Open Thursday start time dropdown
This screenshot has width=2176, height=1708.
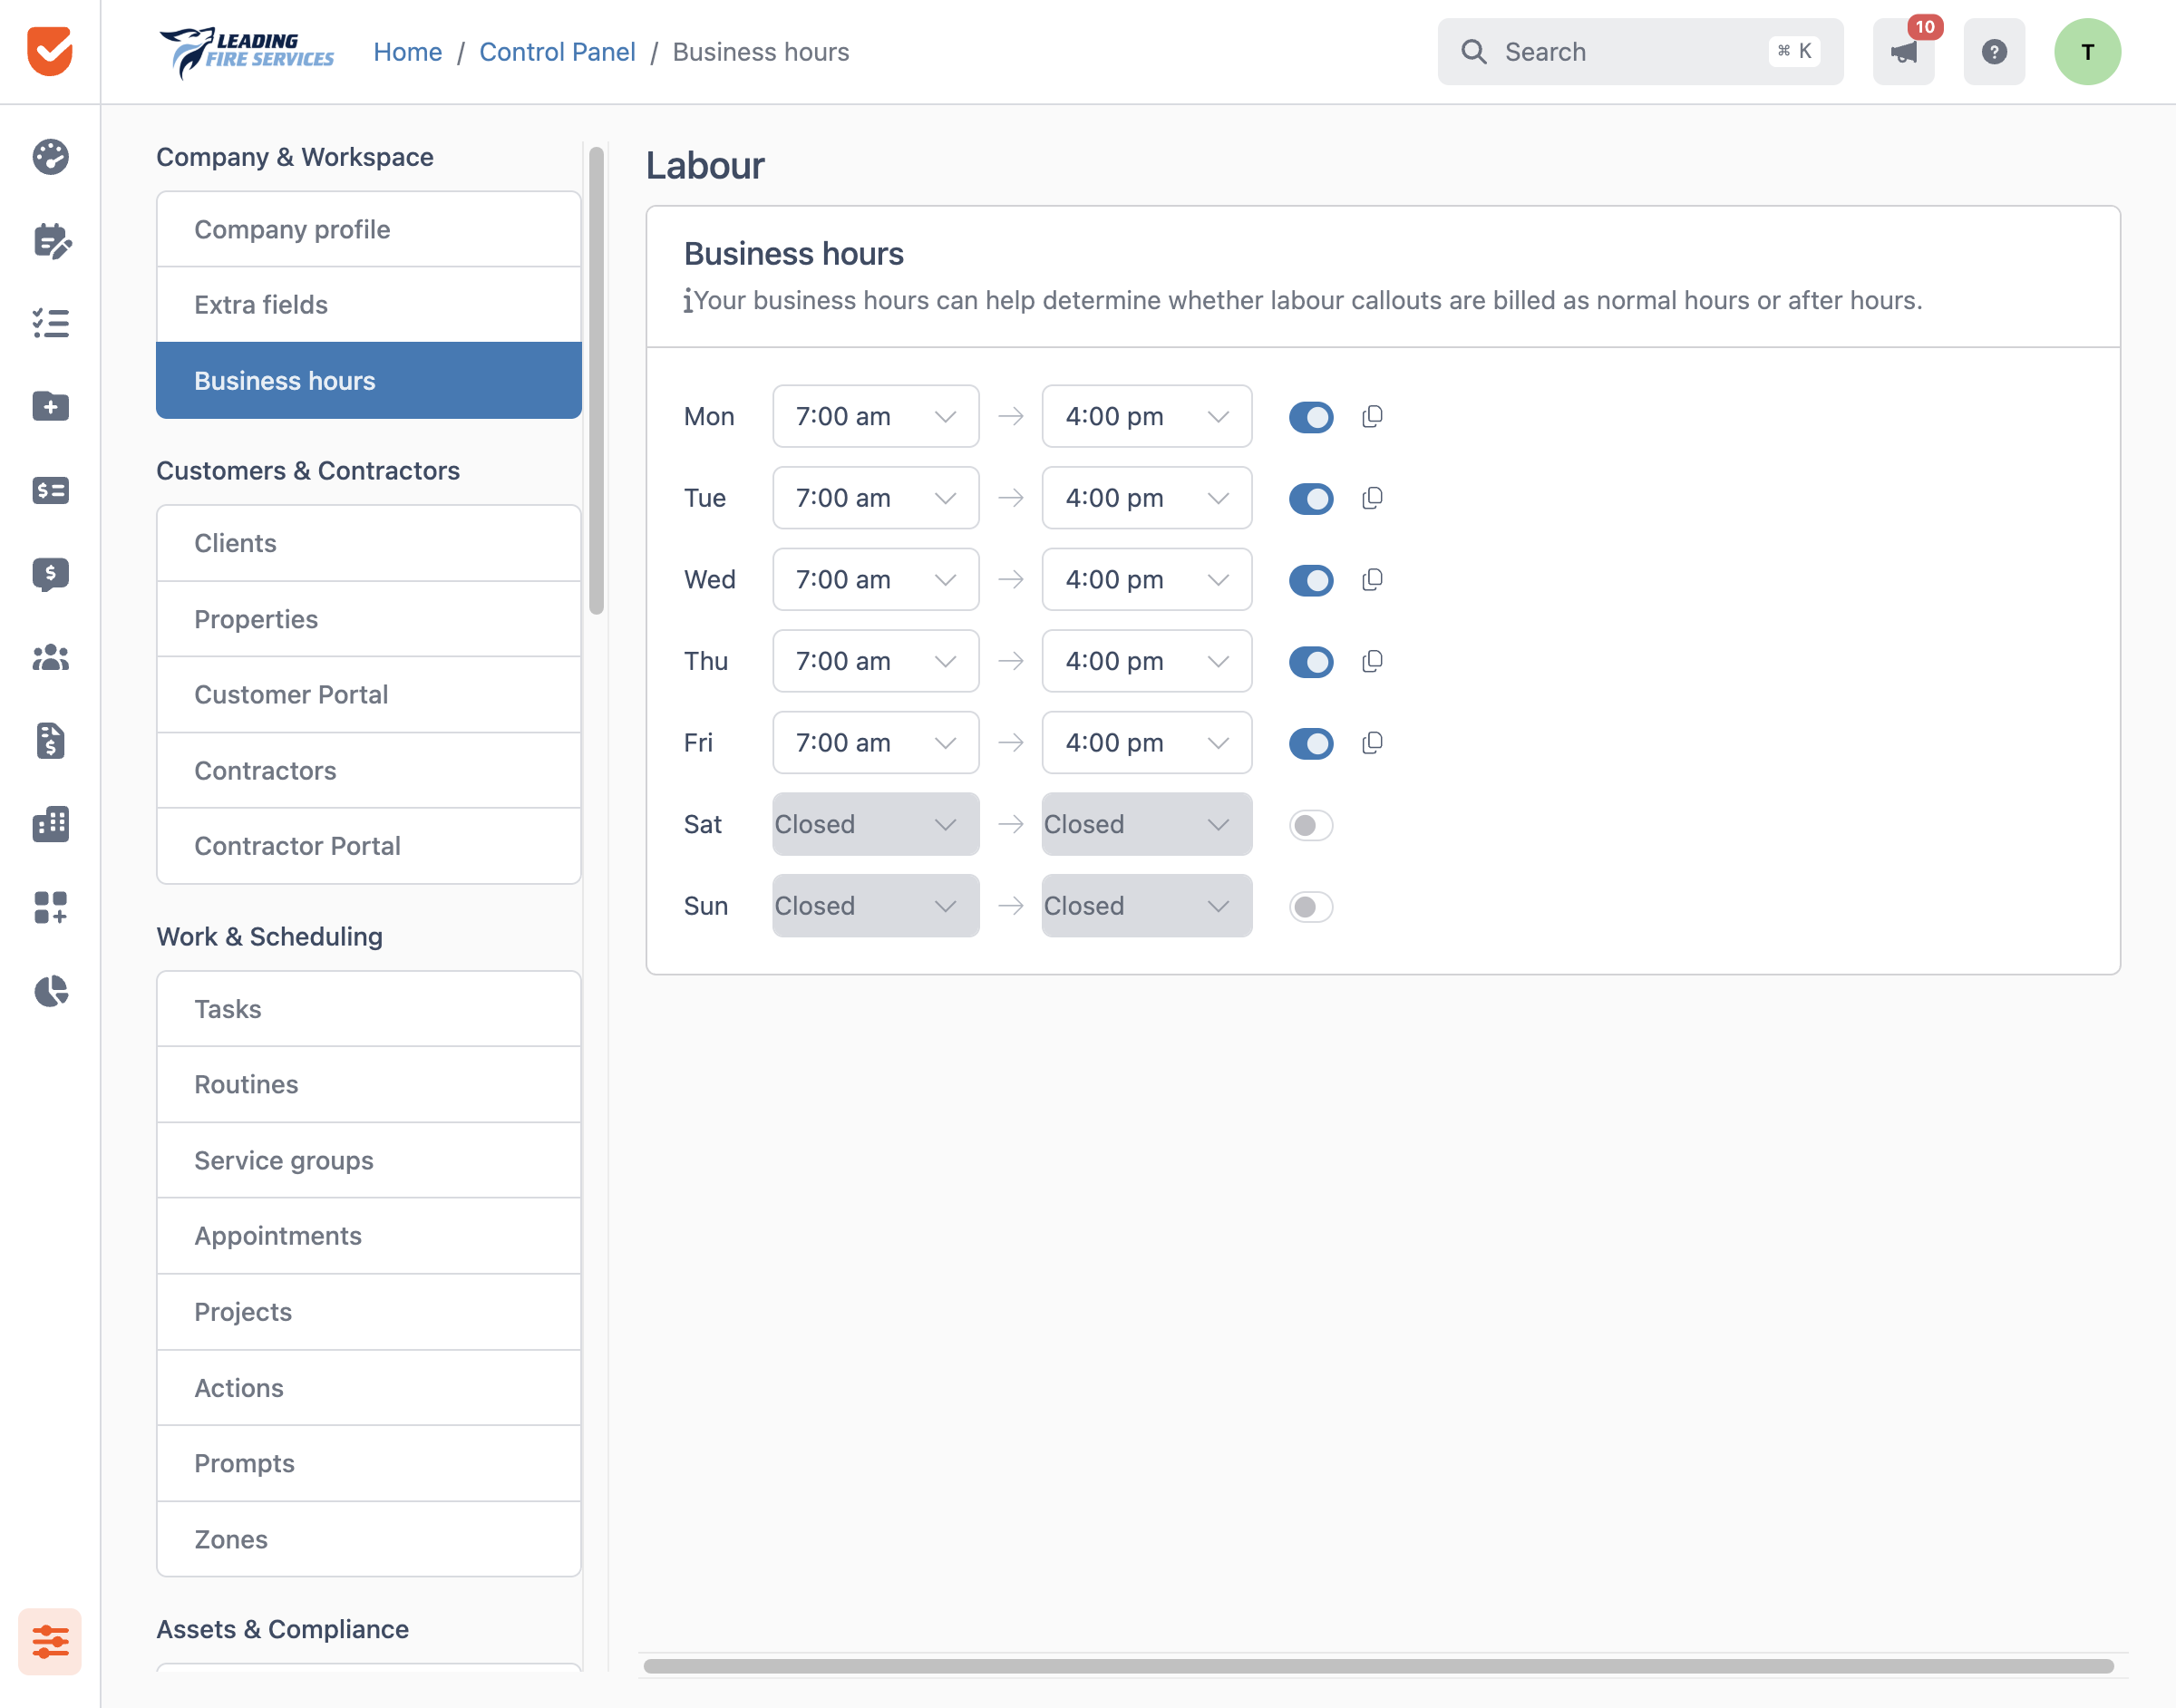[876, 661]
